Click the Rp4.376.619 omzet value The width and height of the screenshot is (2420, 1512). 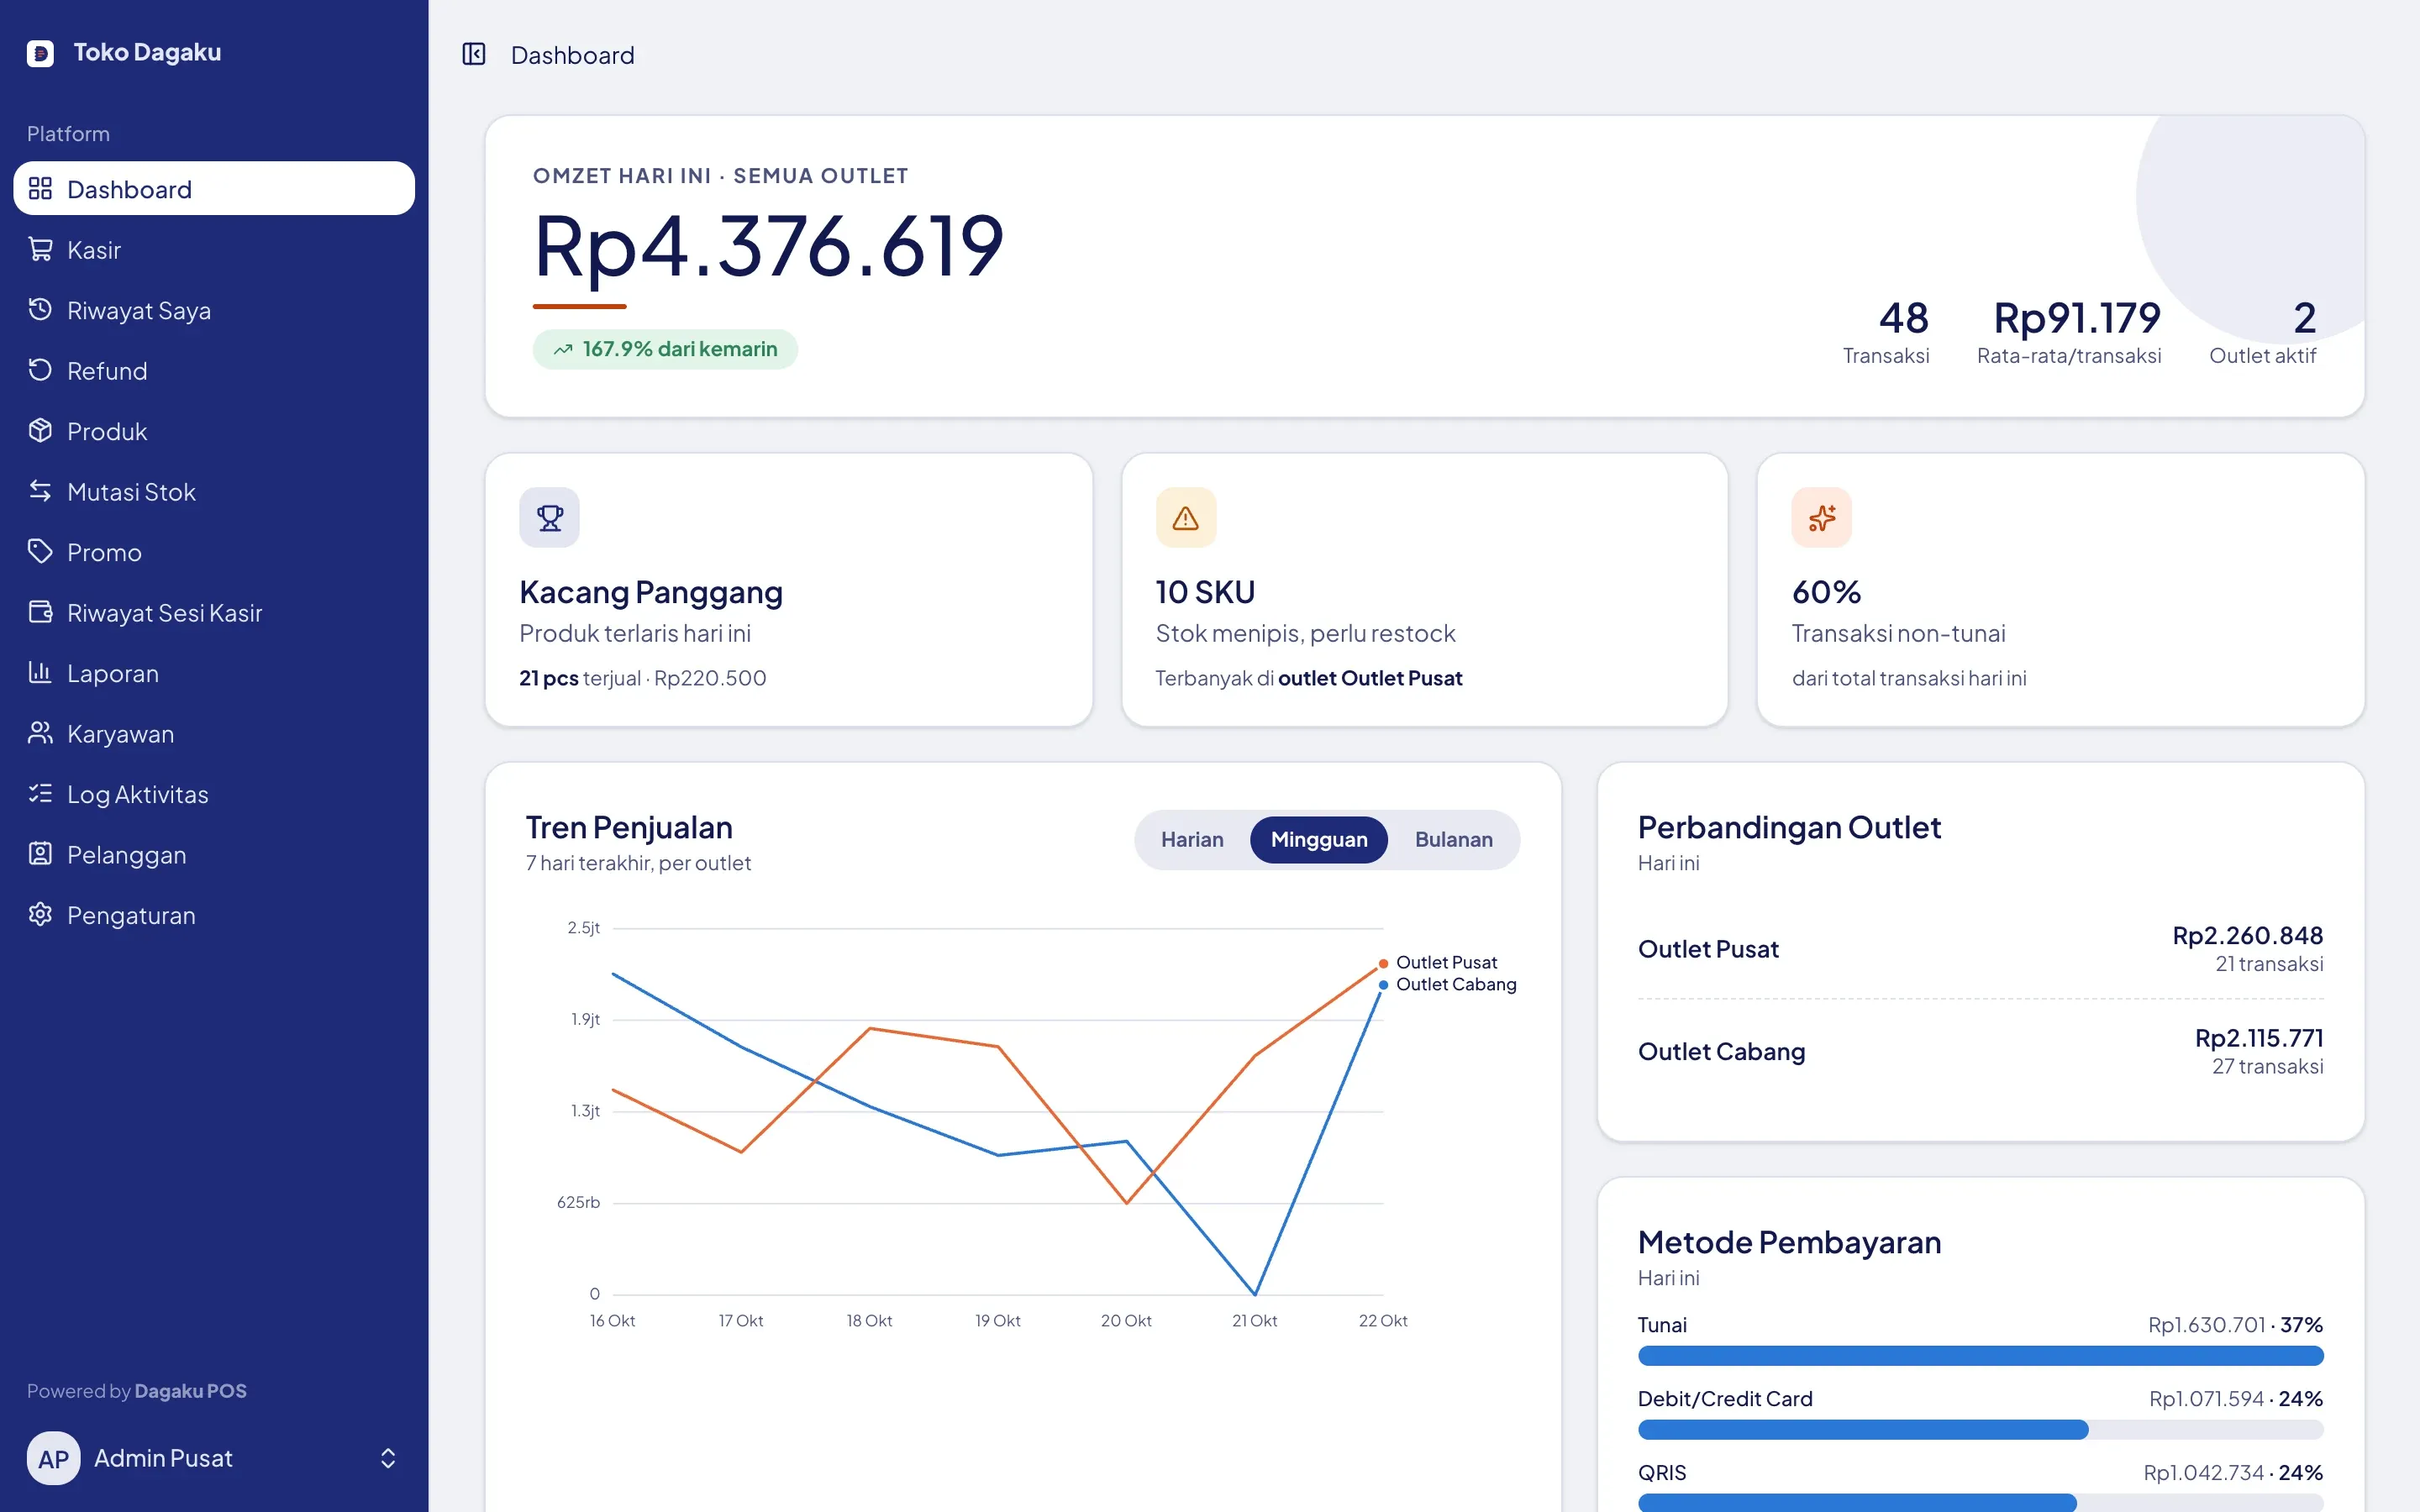coord(768,246)
